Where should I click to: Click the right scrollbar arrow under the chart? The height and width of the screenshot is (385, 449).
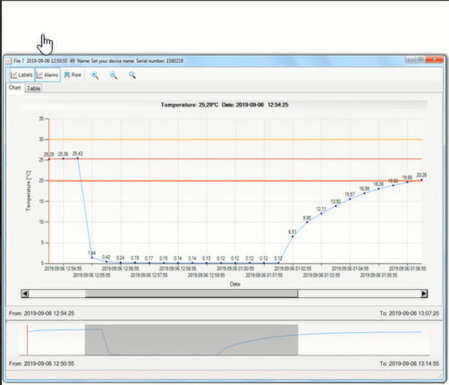(x=424, y=294)
